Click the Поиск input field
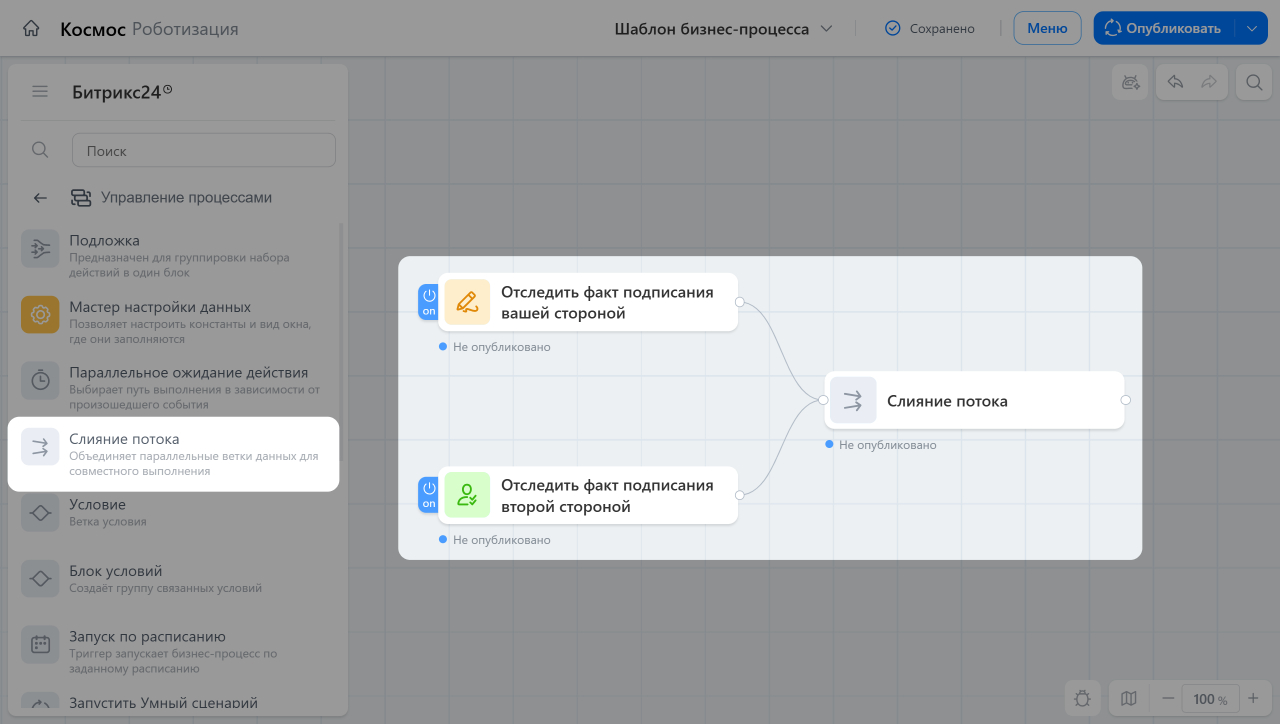The width and height of the screenshot is (1280, 724). tap(204, 151)
